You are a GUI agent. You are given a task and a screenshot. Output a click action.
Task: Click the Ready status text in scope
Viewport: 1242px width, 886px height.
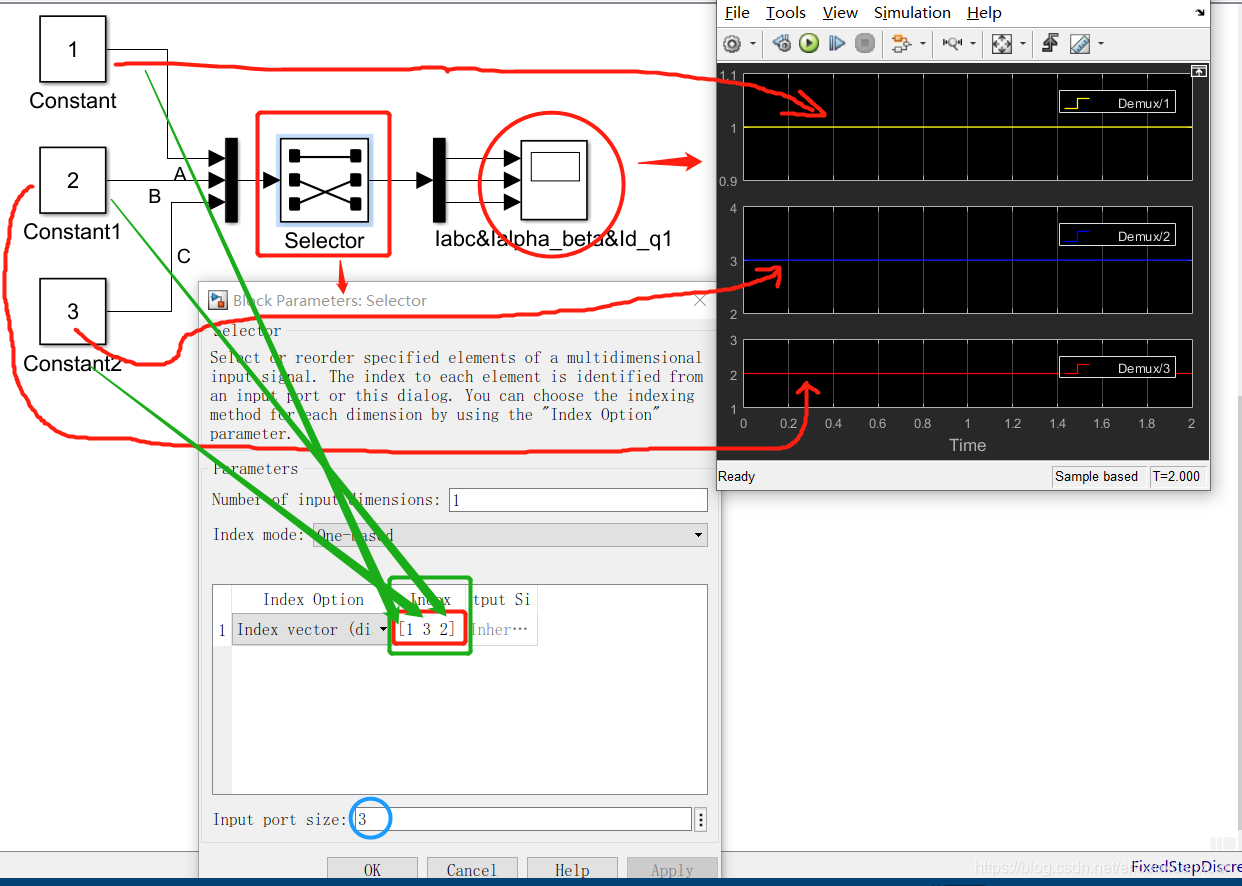coord(737,476)
